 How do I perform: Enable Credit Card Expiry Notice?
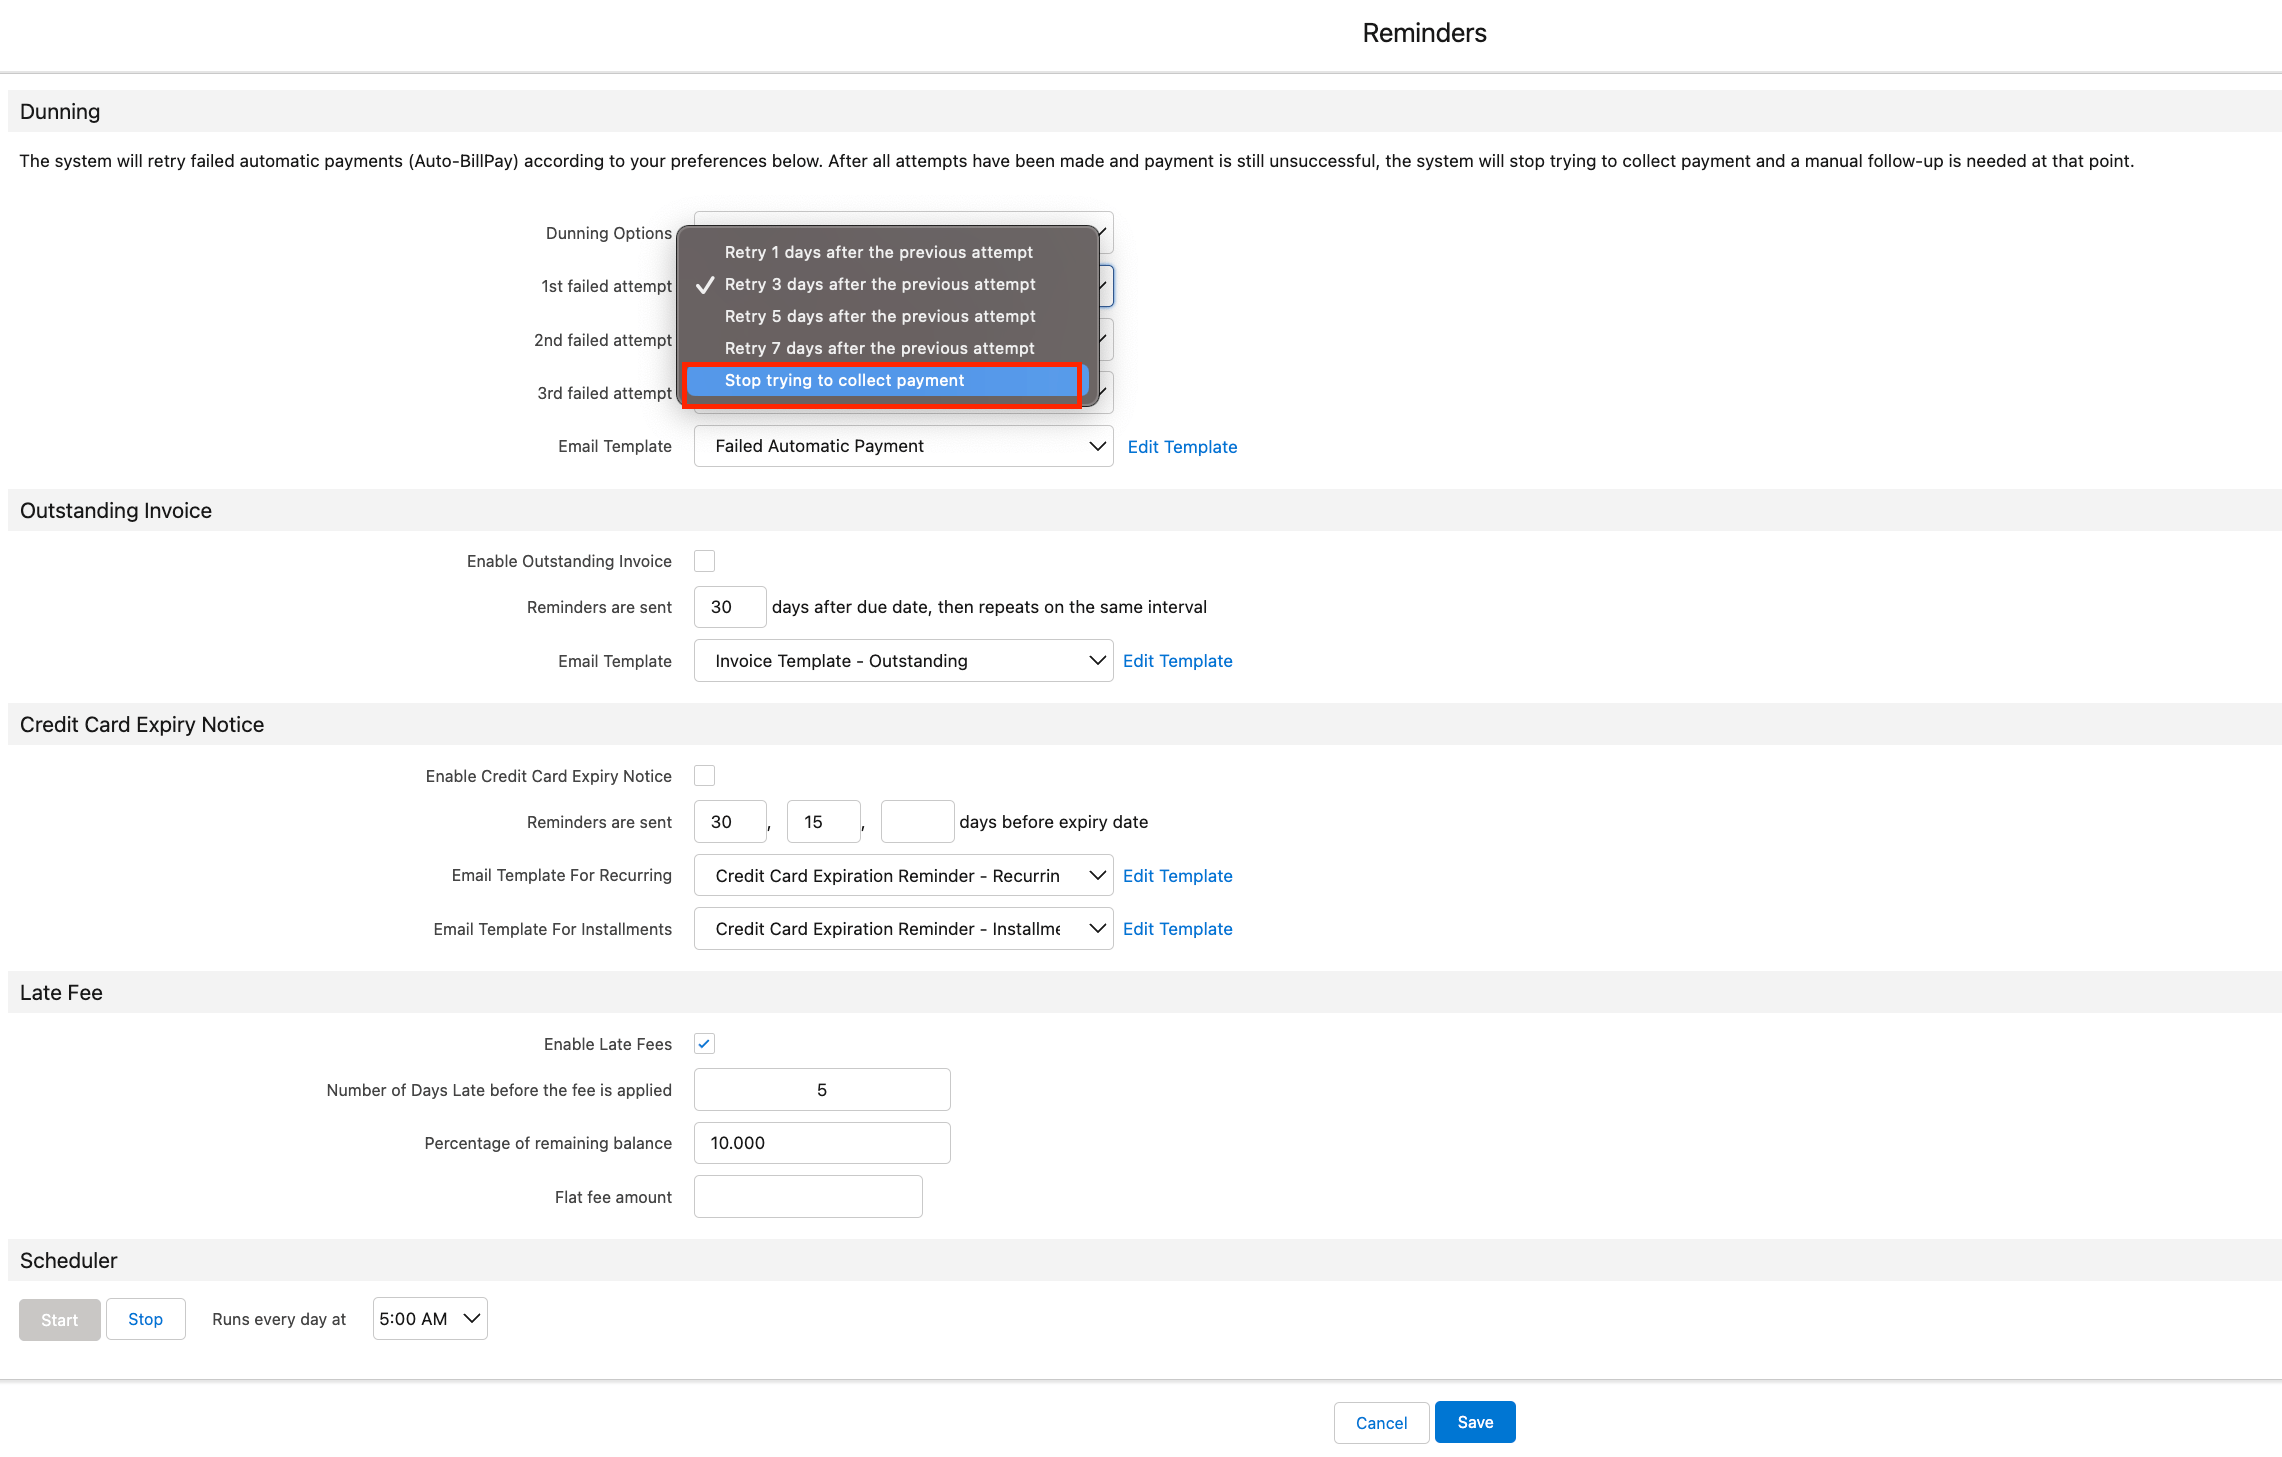(704, 775)
